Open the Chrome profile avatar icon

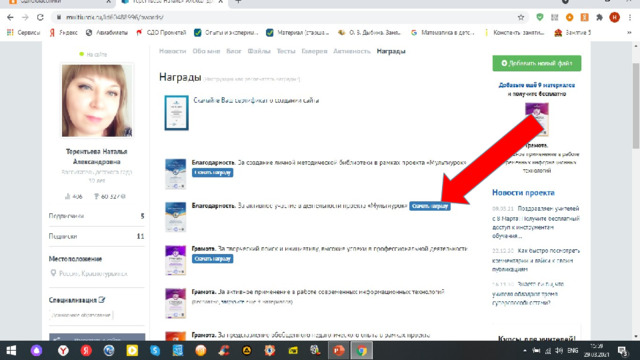[x=614, y=17]
